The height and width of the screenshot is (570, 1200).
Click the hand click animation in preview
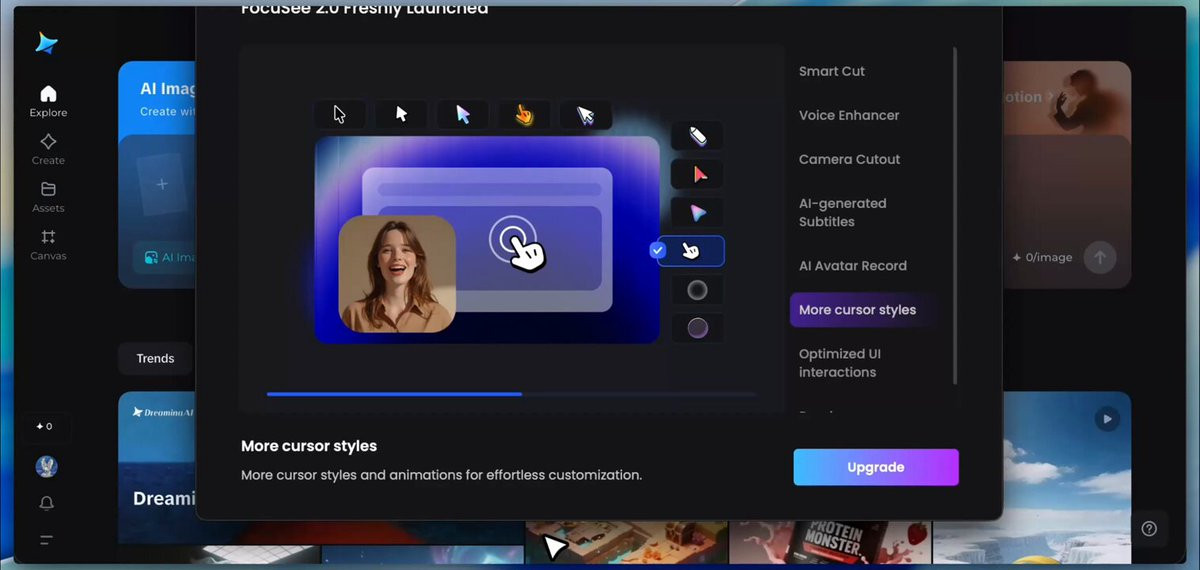(517, 242)
